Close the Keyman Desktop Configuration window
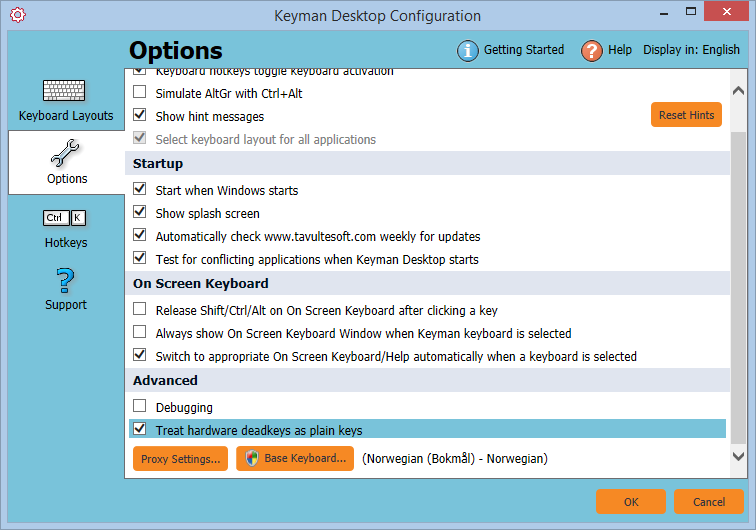This screenshot has height=530, width=756. (727, 12)
